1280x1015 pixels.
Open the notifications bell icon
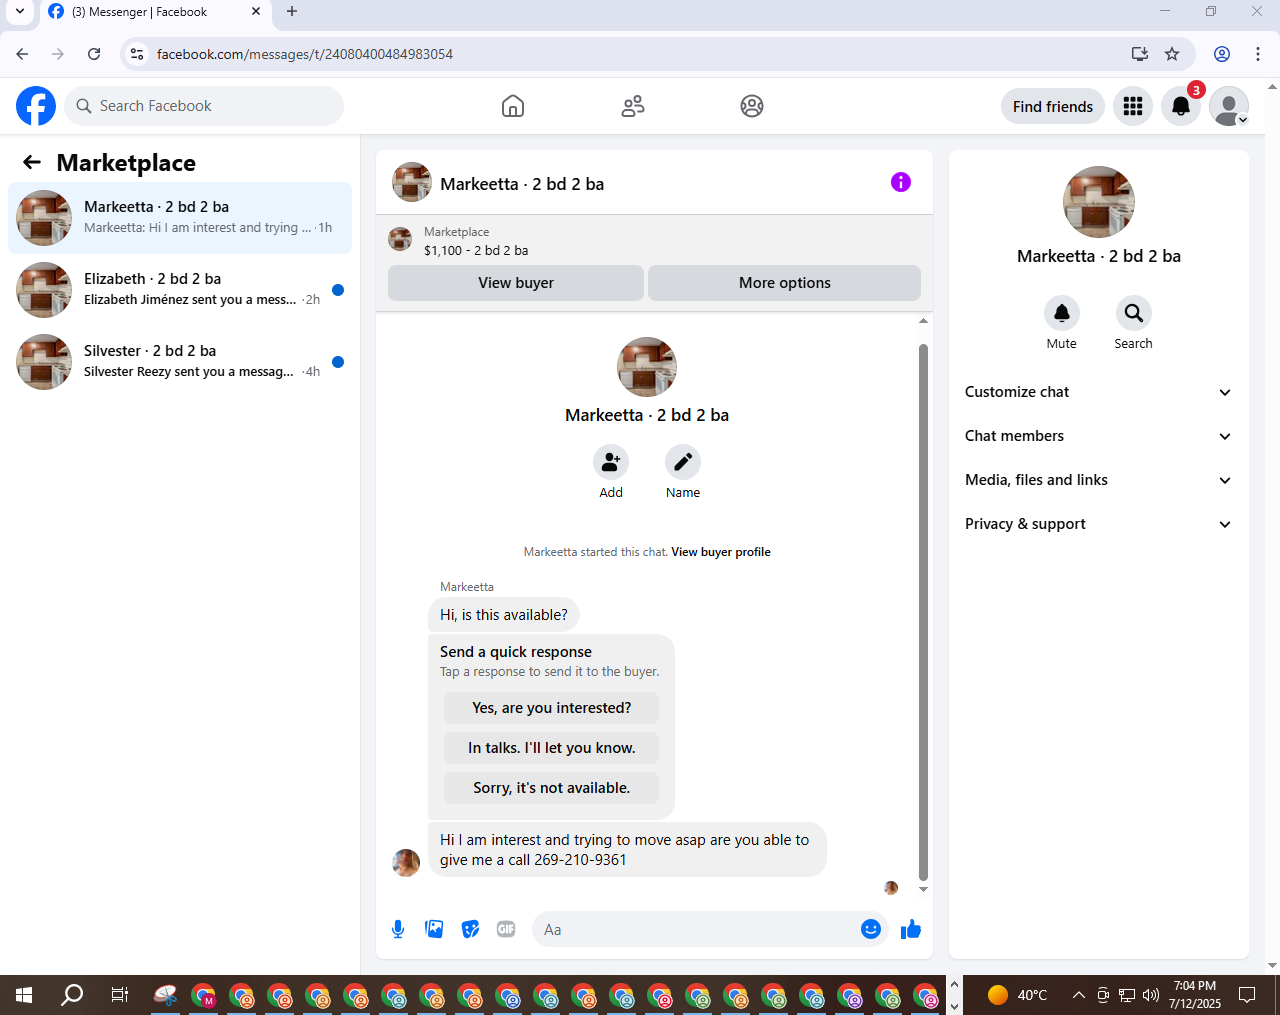click(1181, 106)
